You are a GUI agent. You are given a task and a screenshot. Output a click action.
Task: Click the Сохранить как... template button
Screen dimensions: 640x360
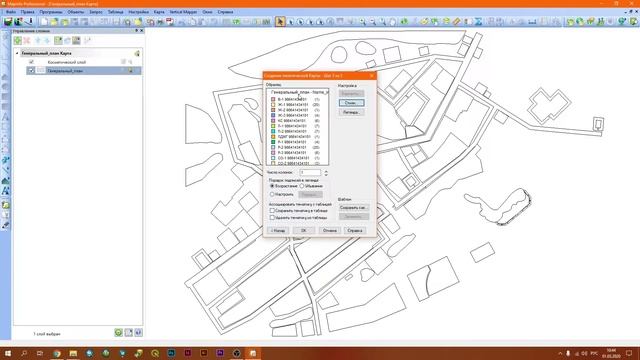click(353, 208)
